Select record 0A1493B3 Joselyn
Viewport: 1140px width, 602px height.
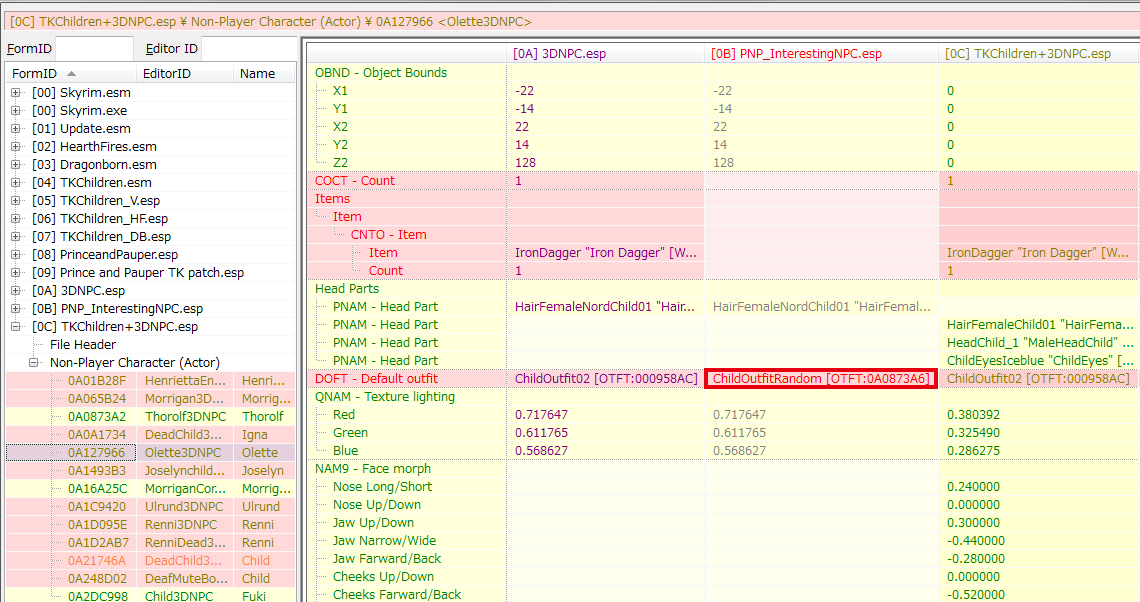(x=150, y=470)
